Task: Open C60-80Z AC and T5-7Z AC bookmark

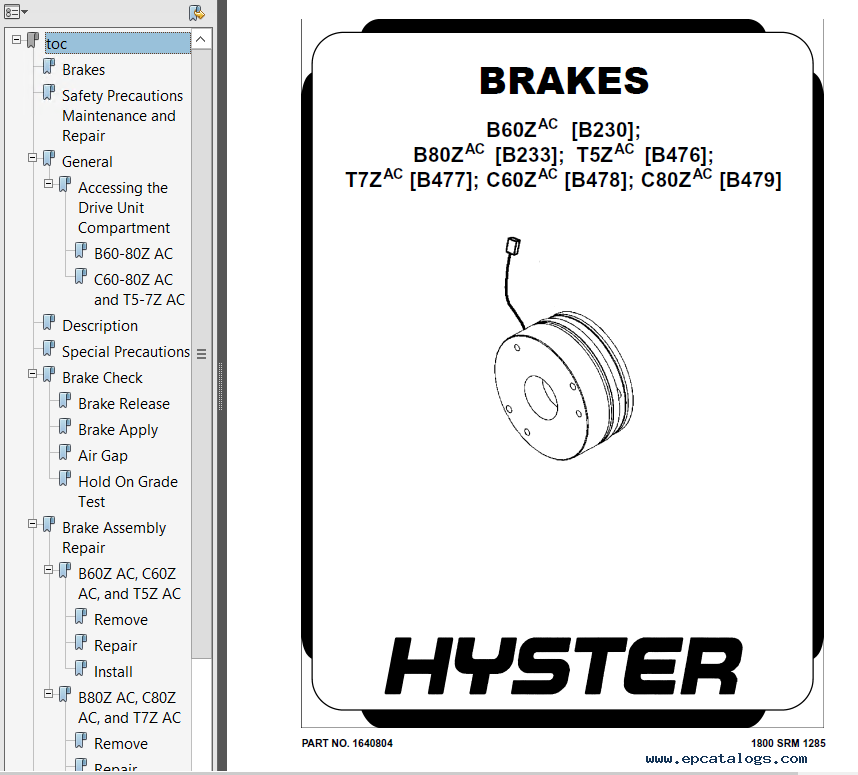Action: (x=140, y=290)
